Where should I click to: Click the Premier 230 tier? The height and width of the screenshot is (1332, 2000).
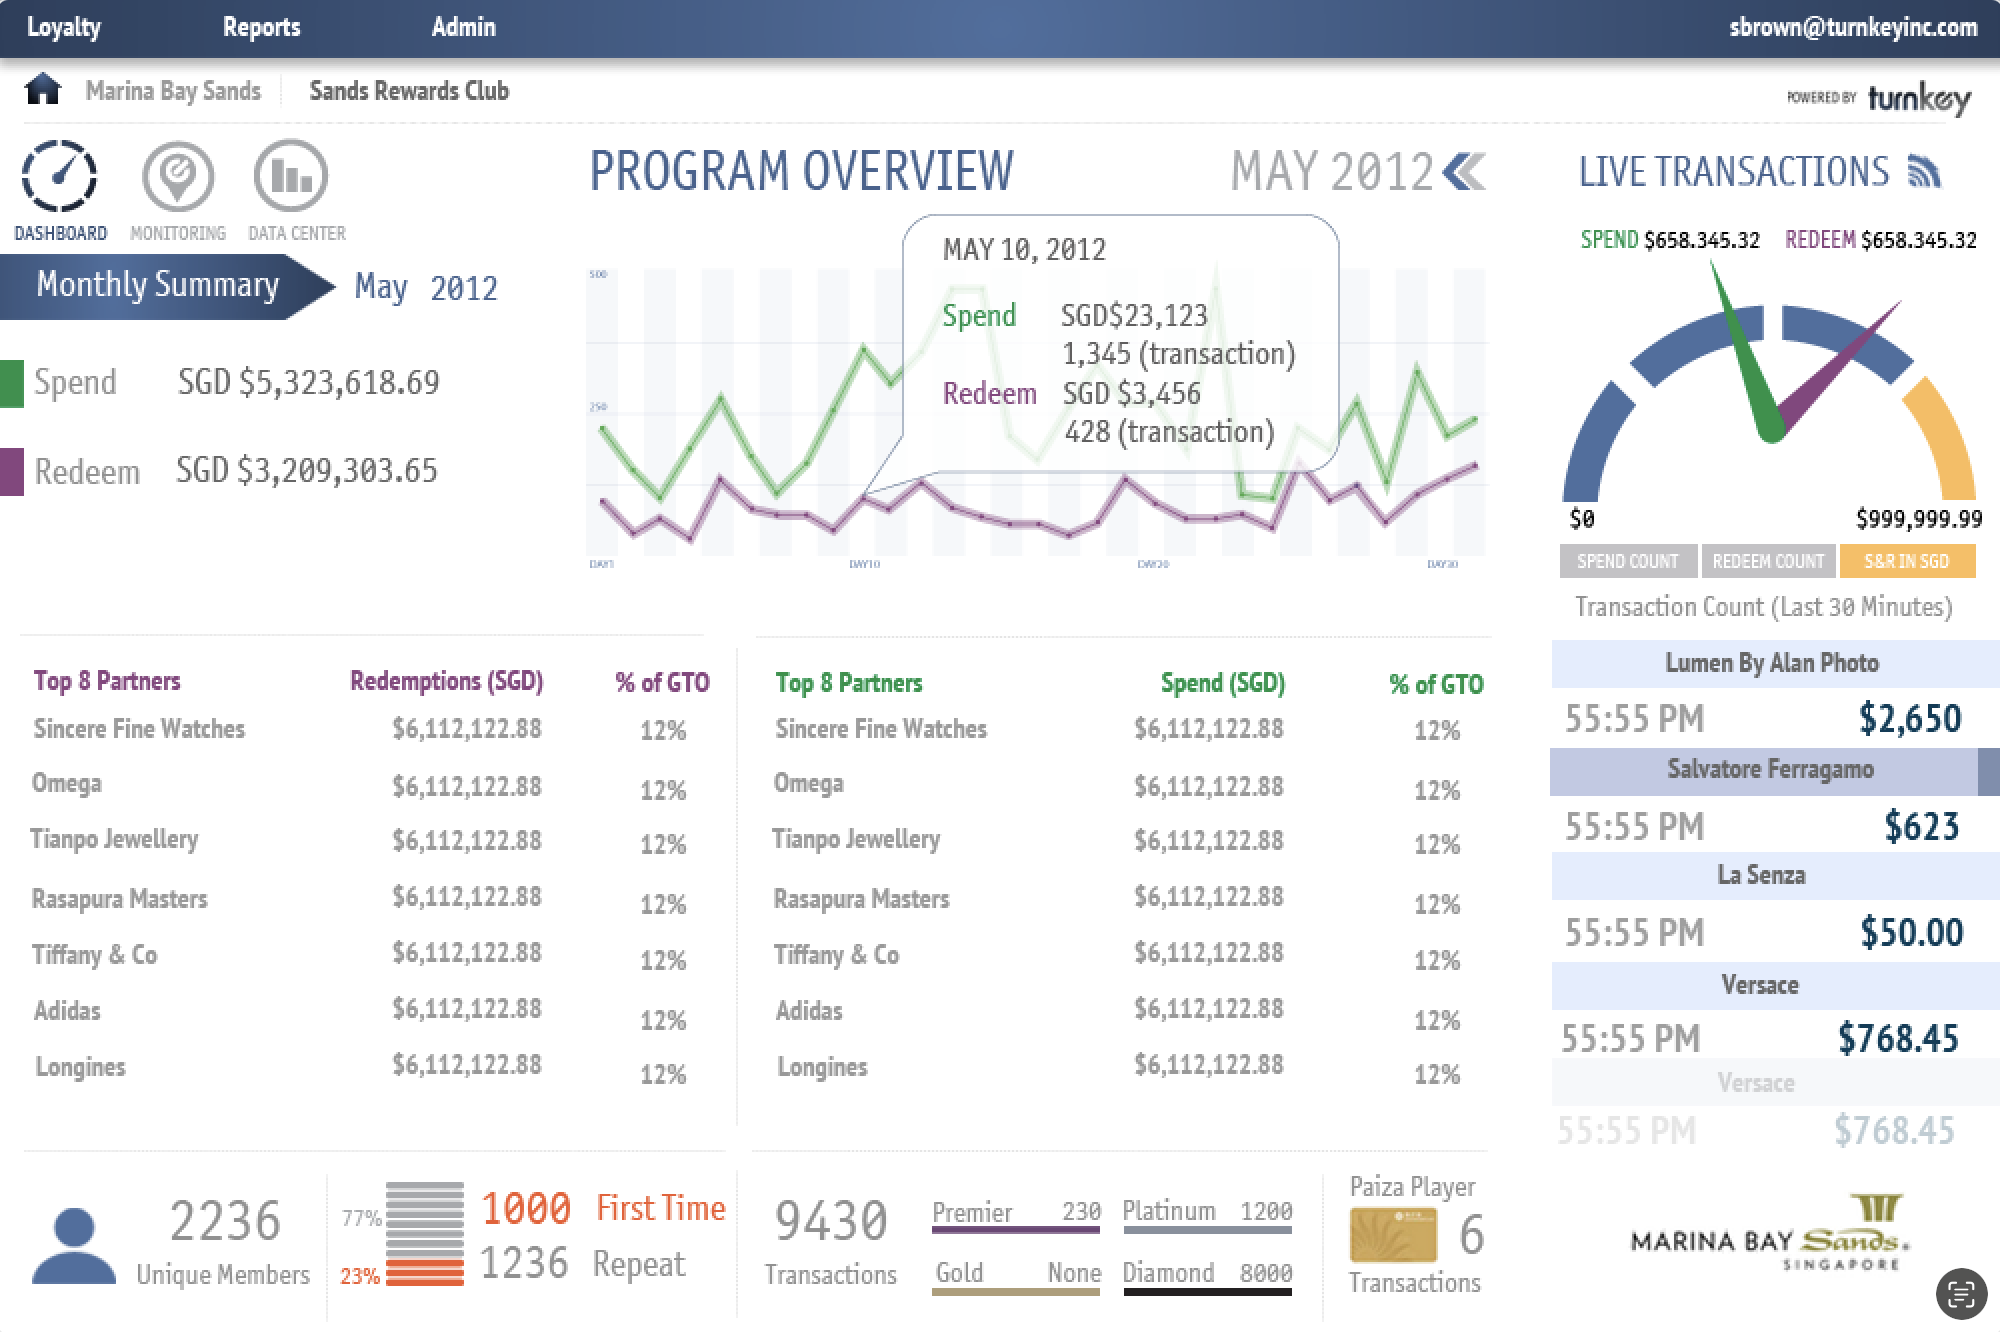pyautogui.click(x=1016, y=1214)
